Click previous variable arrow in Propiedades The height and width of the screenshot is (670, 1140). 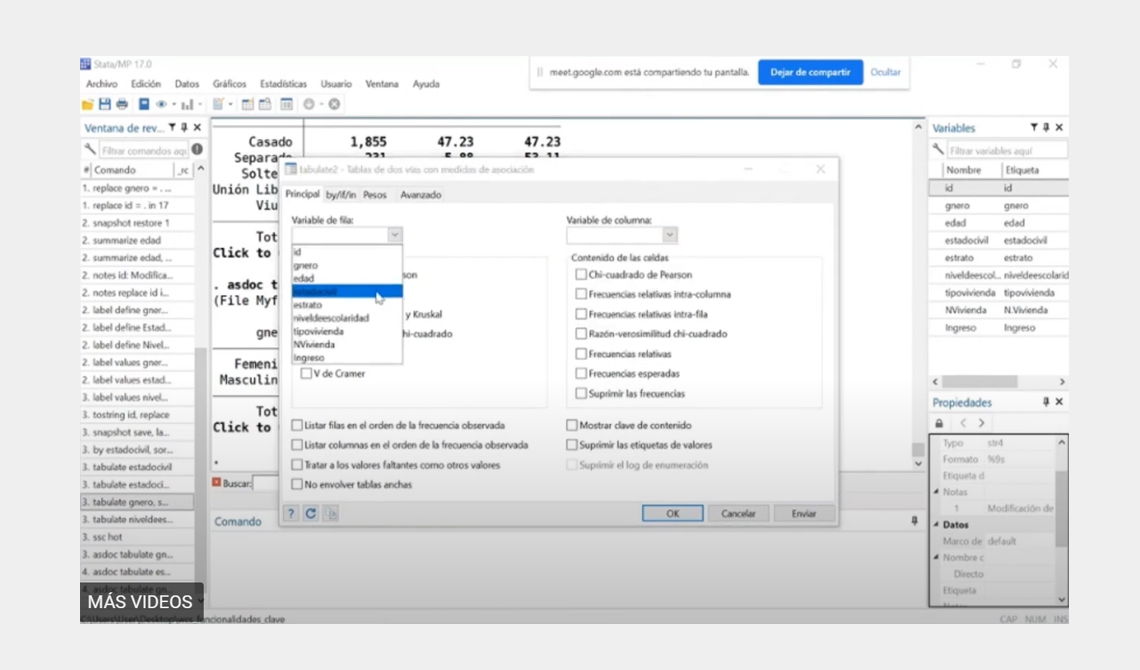coord(963,423)
